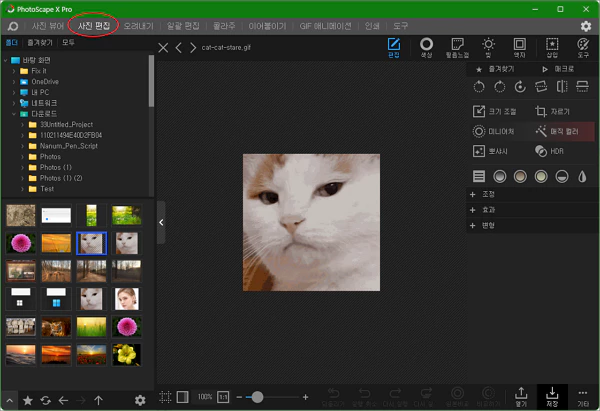
Task: Go to the next image arrow
Action: (193, 48)
